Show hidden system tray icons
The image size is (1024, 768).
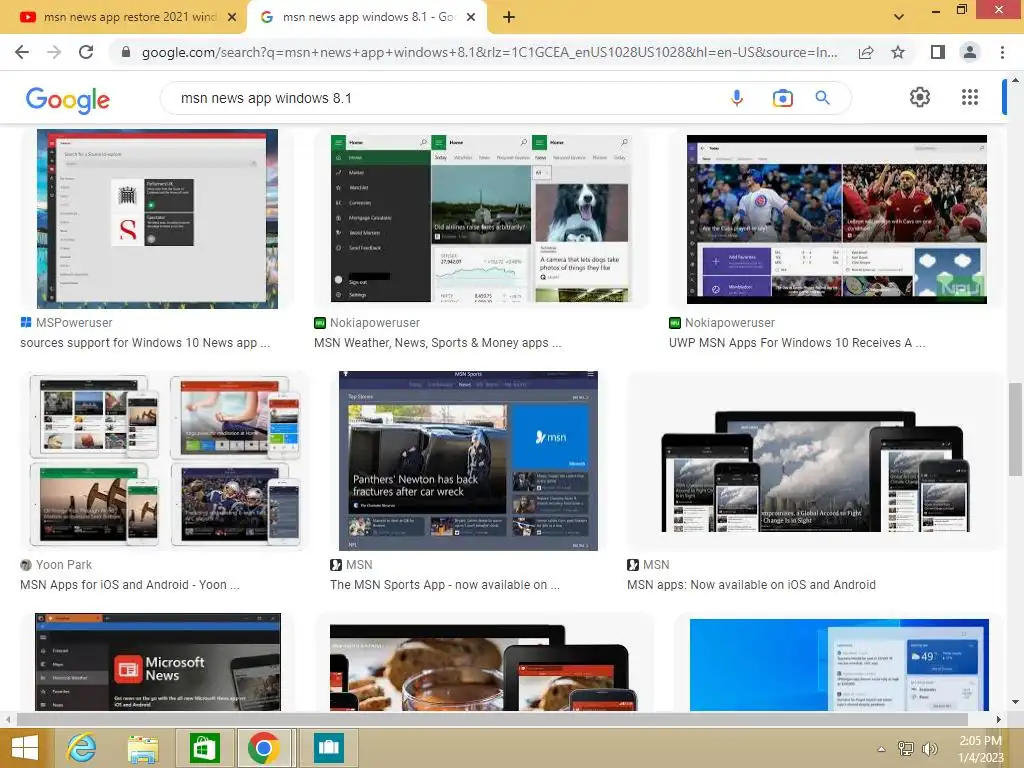click(881, 749)
